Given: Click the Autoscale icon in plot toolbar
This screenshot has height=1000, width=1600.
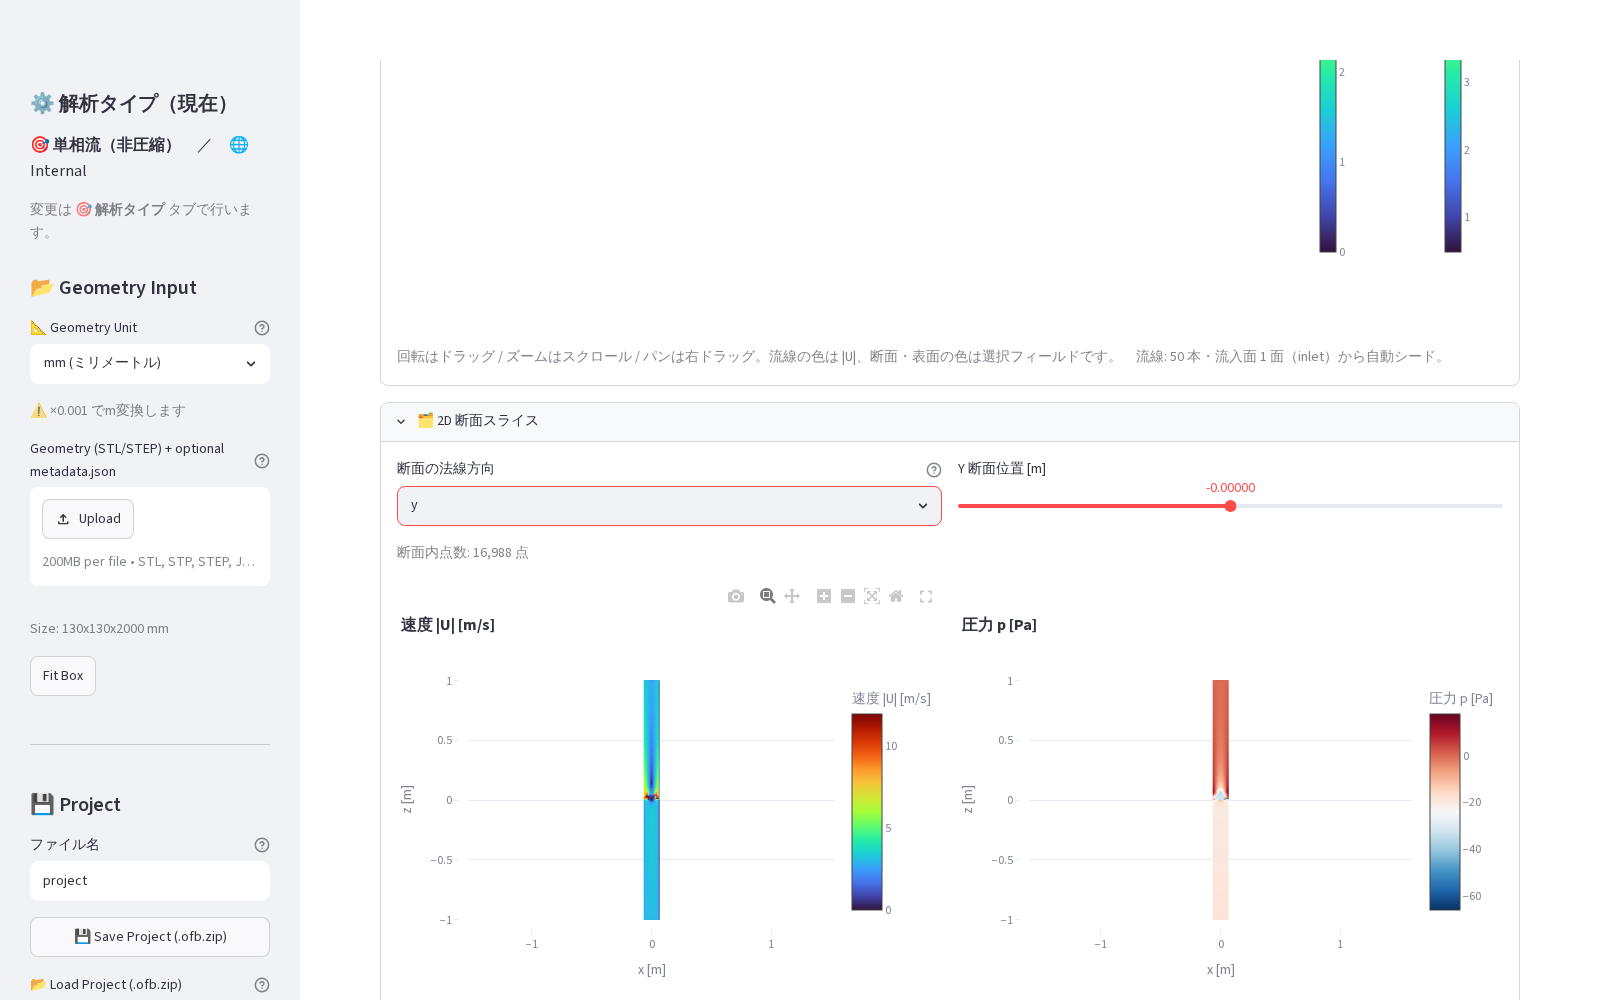Looking at the screenshot, I should pos(872,596).
